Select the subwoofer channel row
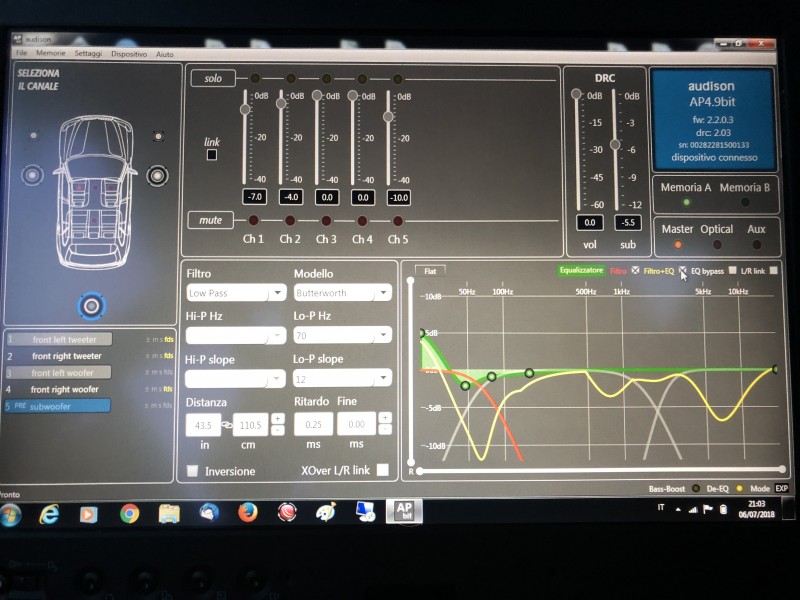 click(57, 406)
